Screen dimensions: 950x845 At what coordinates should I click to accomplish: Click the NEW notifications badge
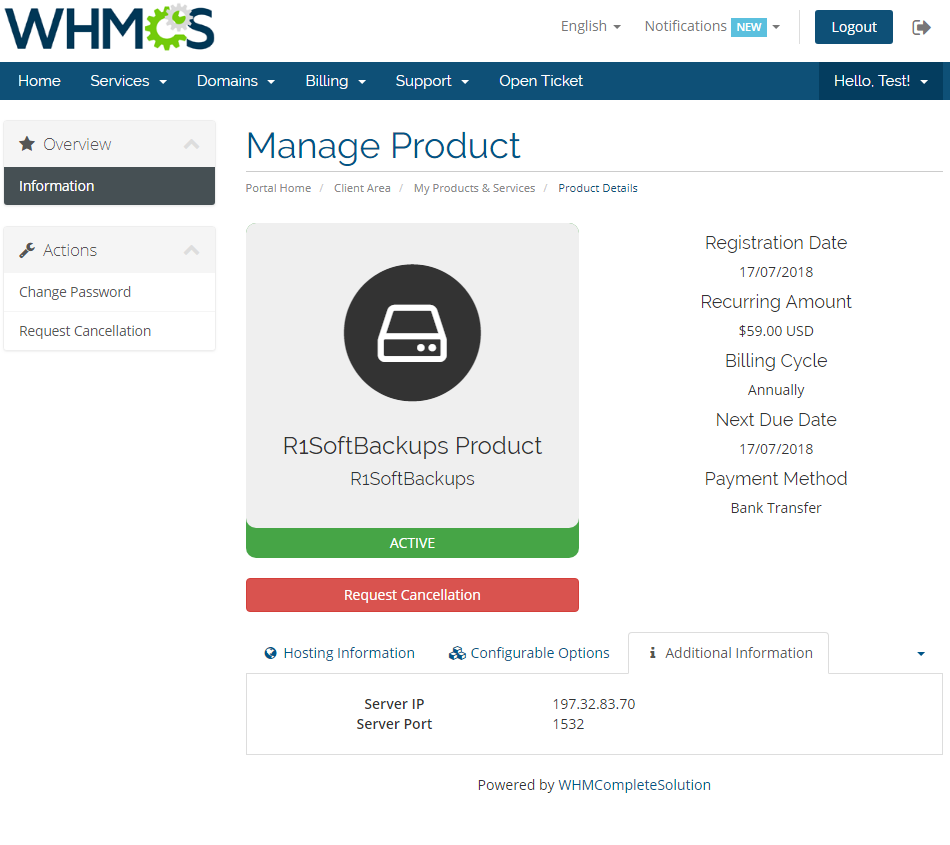pos(749,27)
